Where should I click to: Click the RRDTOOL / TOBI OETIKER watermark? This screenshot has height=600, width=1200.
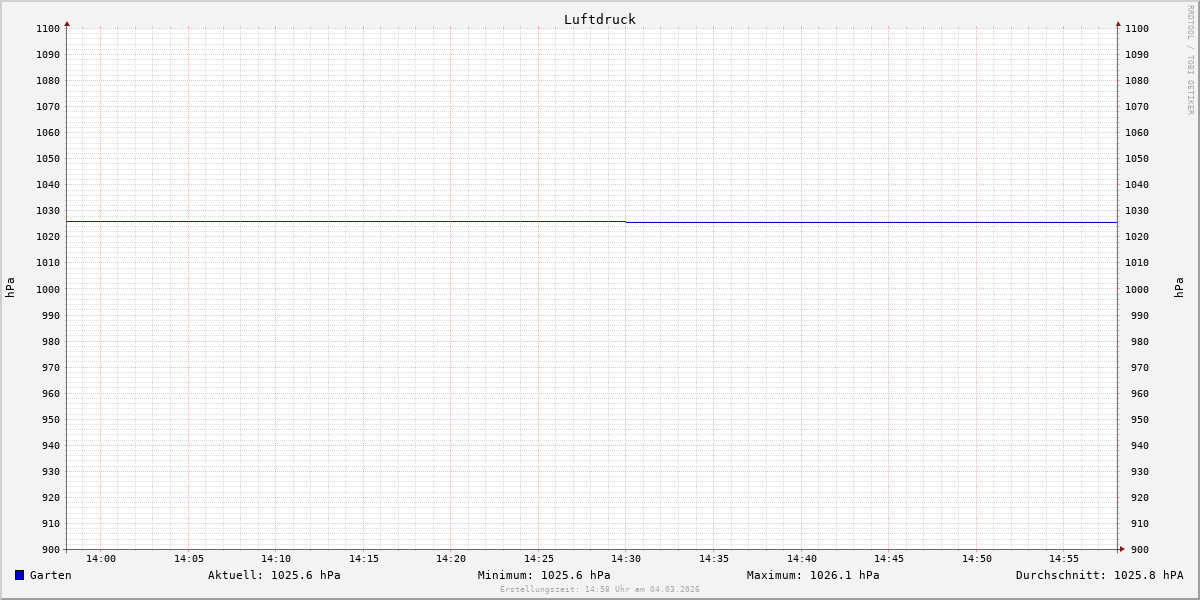[x=1190, y=60]
